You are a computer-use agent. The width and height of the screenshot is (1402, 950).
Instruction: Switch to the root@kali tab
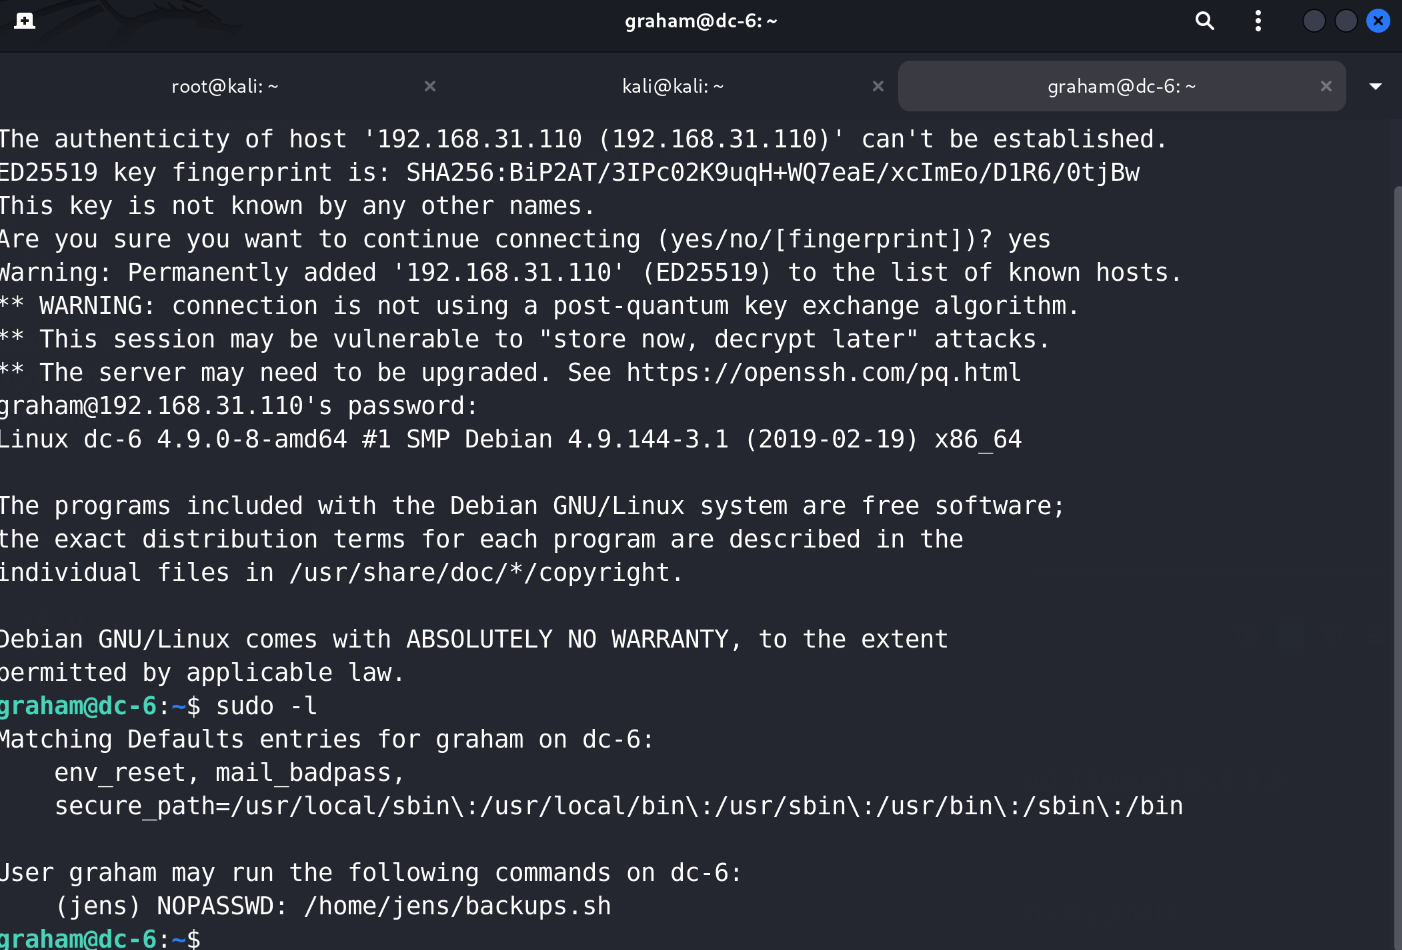coord(225,86)
